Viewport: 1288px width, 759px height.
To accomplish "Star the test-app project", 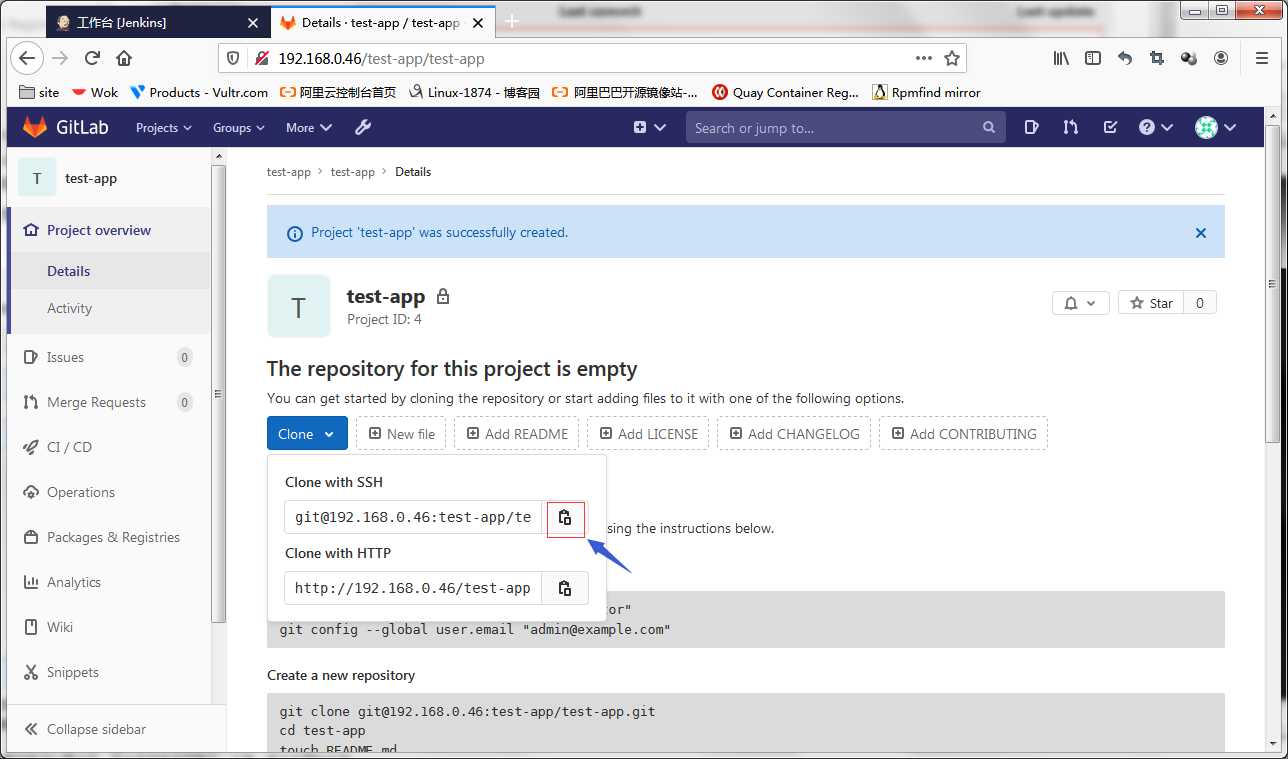I will (x=1151, y=303).
